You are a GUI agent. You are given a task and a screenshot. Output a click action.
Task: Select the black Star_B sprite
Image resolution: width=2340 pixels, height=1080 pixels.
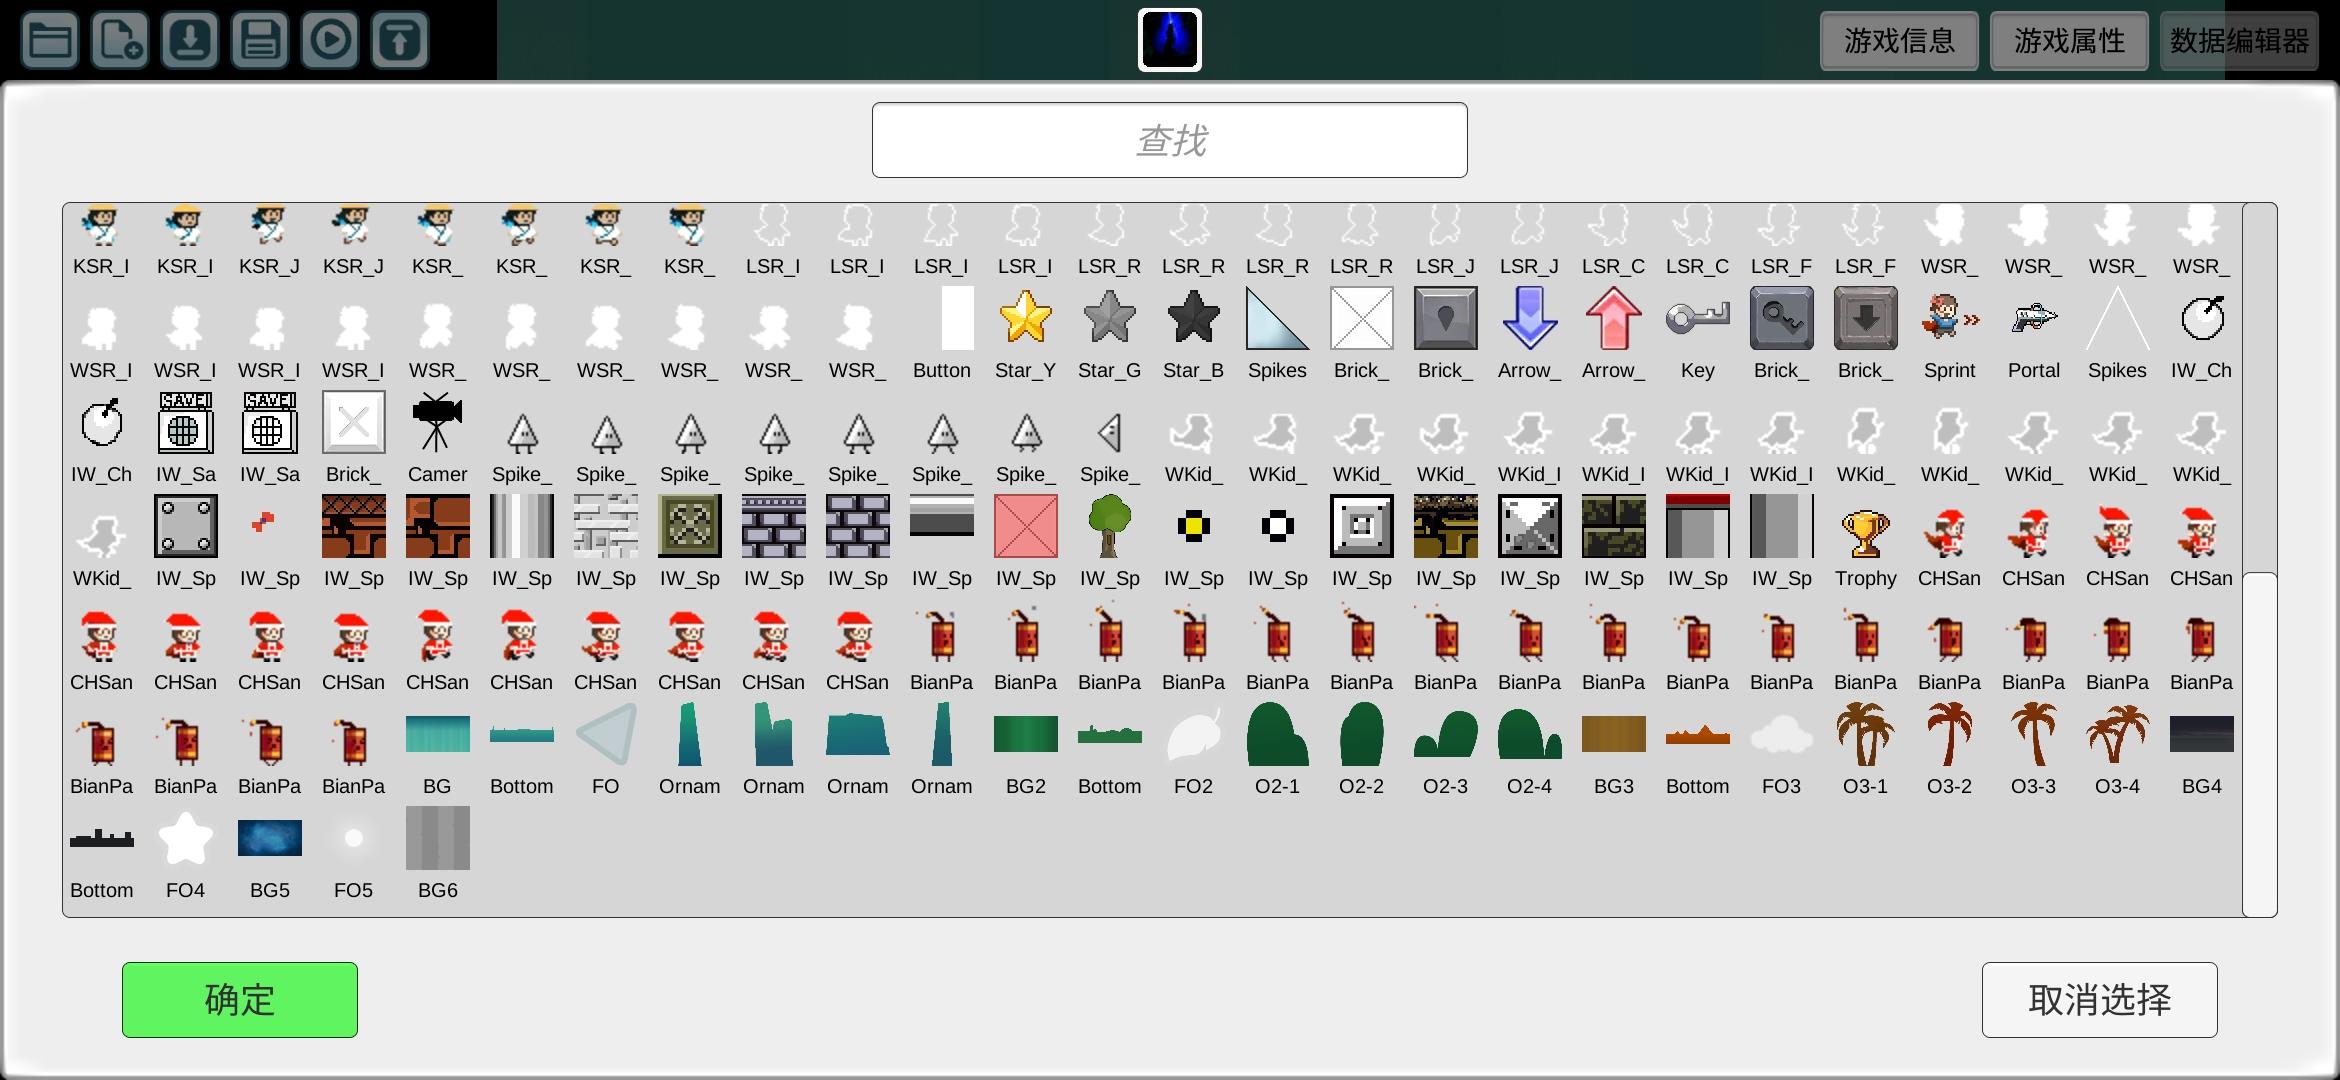(x=1194, y=318)
